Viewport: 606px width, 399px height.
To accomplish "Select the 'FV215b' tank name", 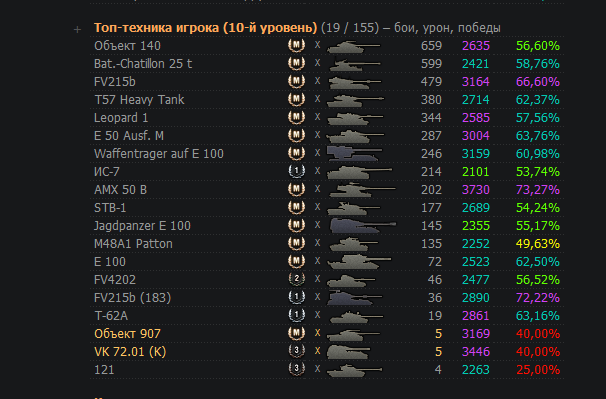I will click(x=115, y=82).
